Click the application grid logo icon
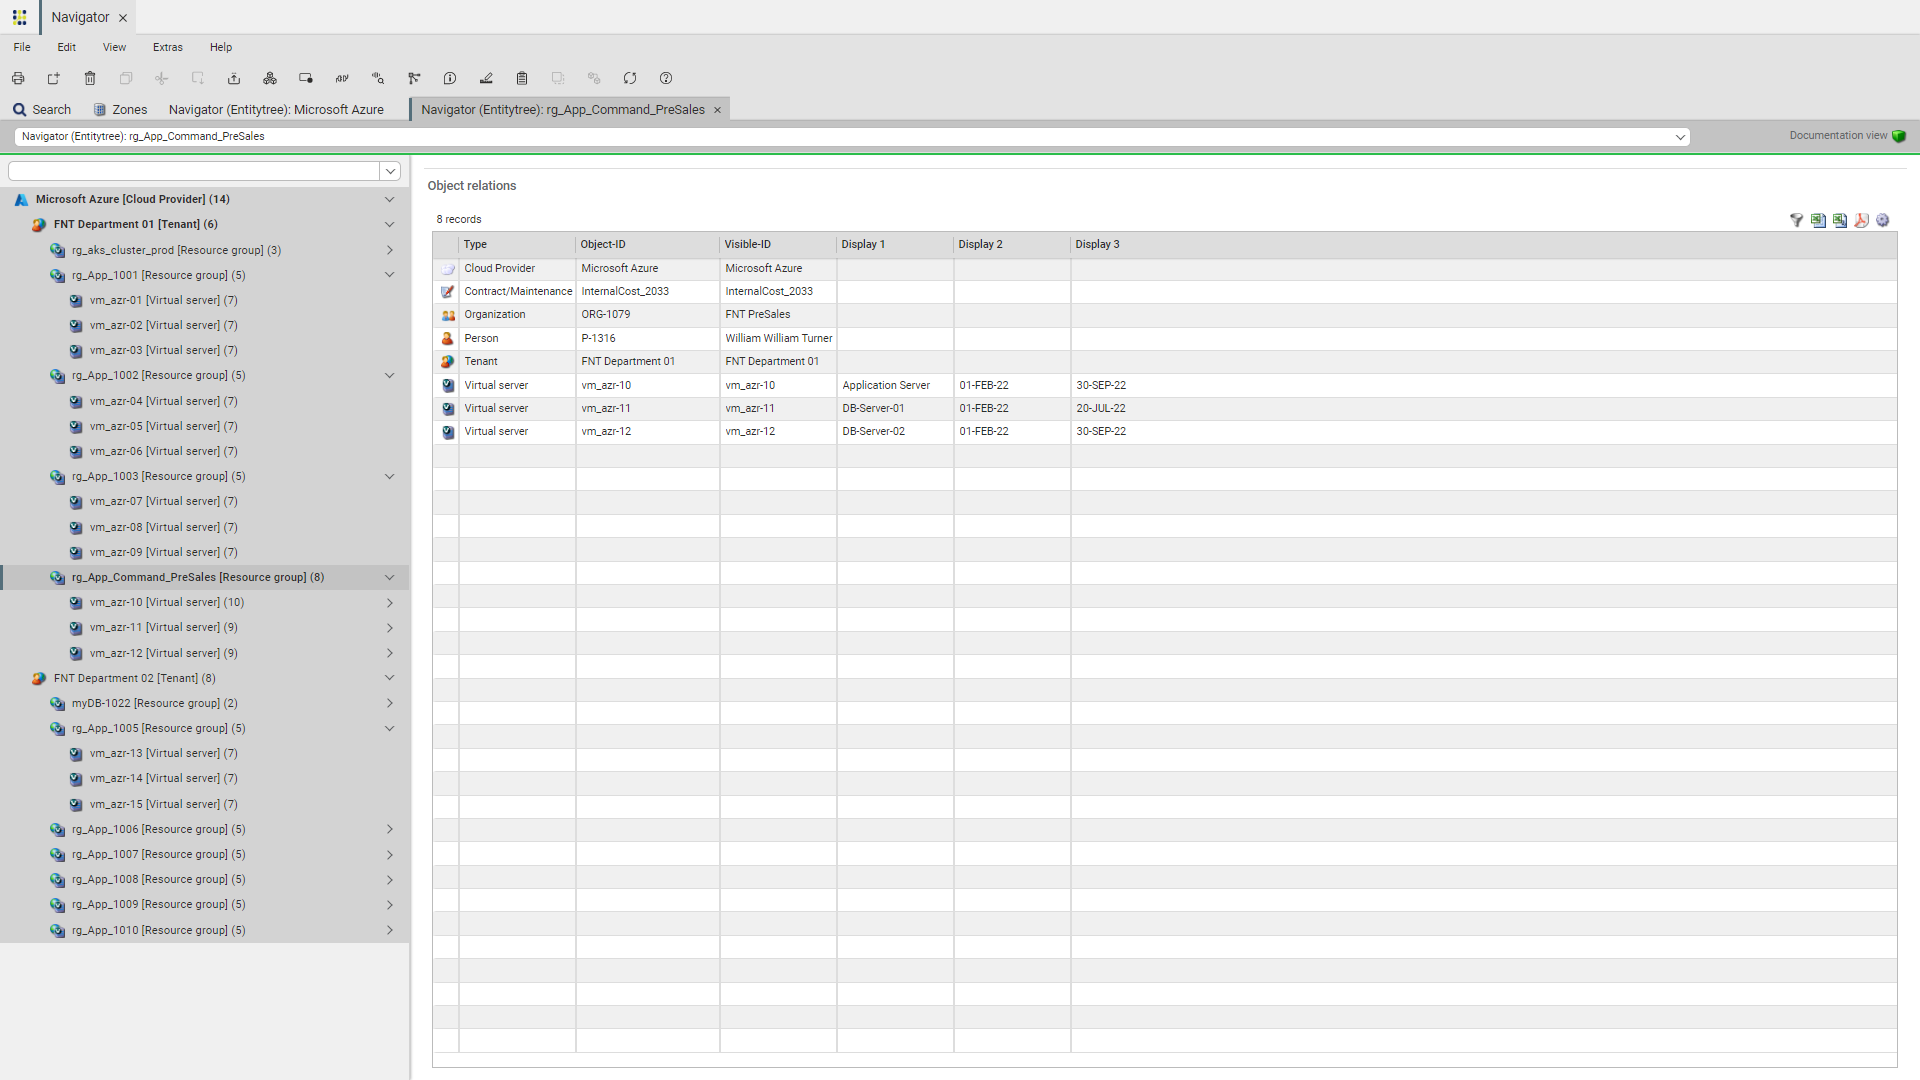 pyautogui.click(x=19, y=17)
